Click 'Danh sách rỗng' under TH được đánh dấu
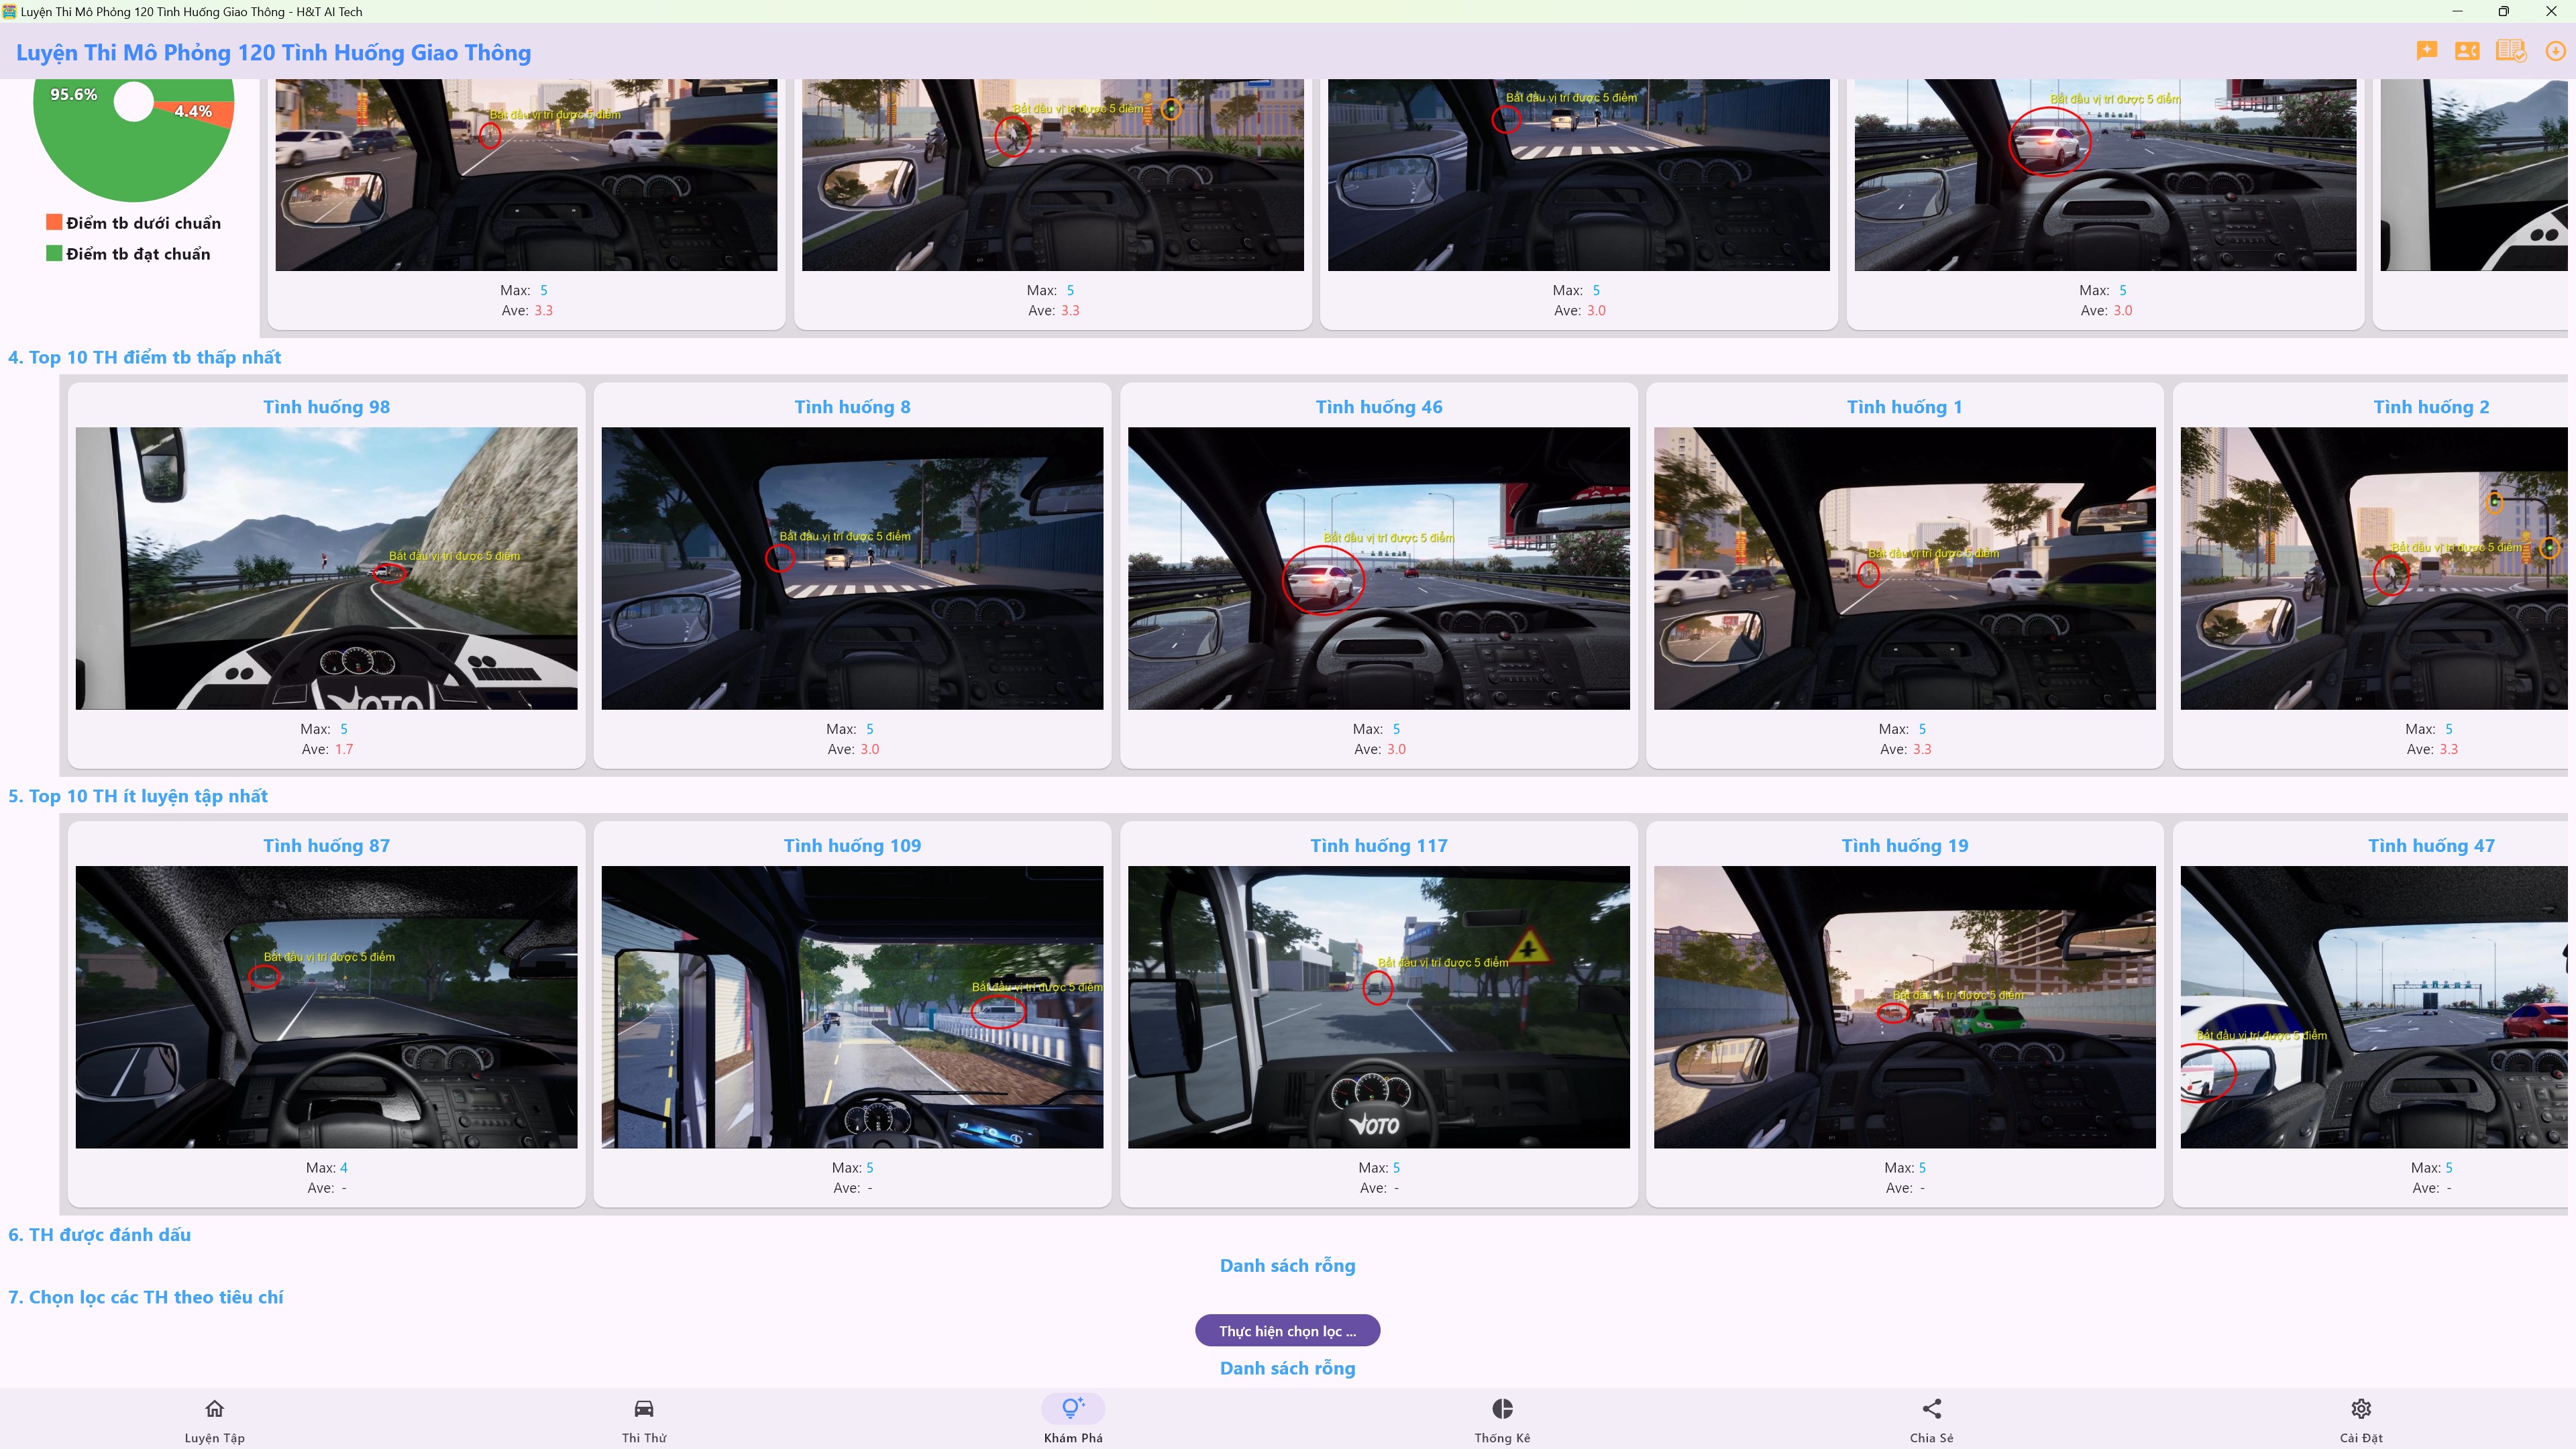 pyautogui.click(x=1288, y=1265)
